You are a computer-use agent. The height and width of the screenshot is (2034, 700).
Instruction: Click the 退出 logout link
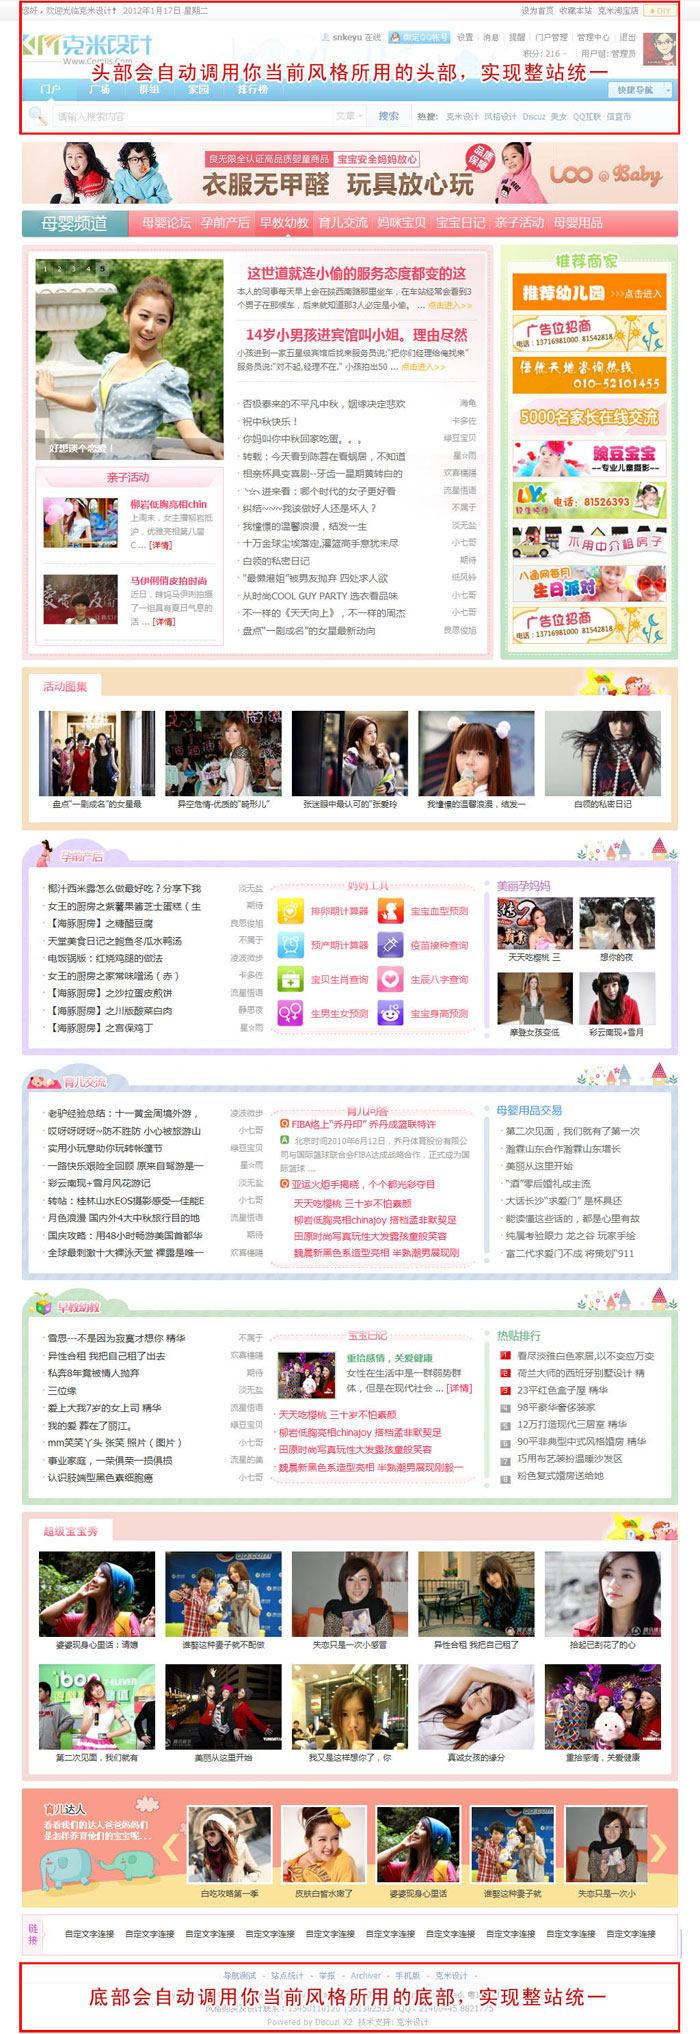(627, 37)
